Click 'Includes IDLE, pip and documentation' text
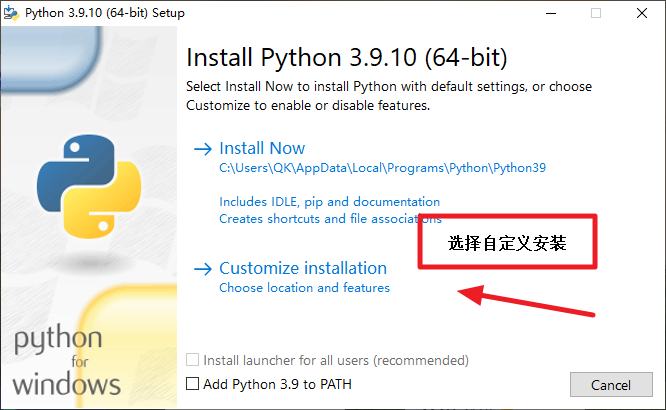Screen dimensions: 666x410 click(x=330, y=202)
